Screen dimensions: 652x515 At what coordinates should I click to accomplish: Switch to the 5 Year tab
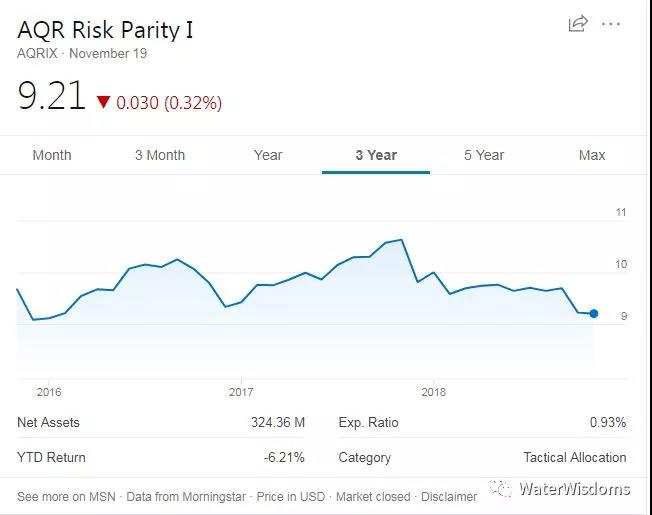pos(484,155)
